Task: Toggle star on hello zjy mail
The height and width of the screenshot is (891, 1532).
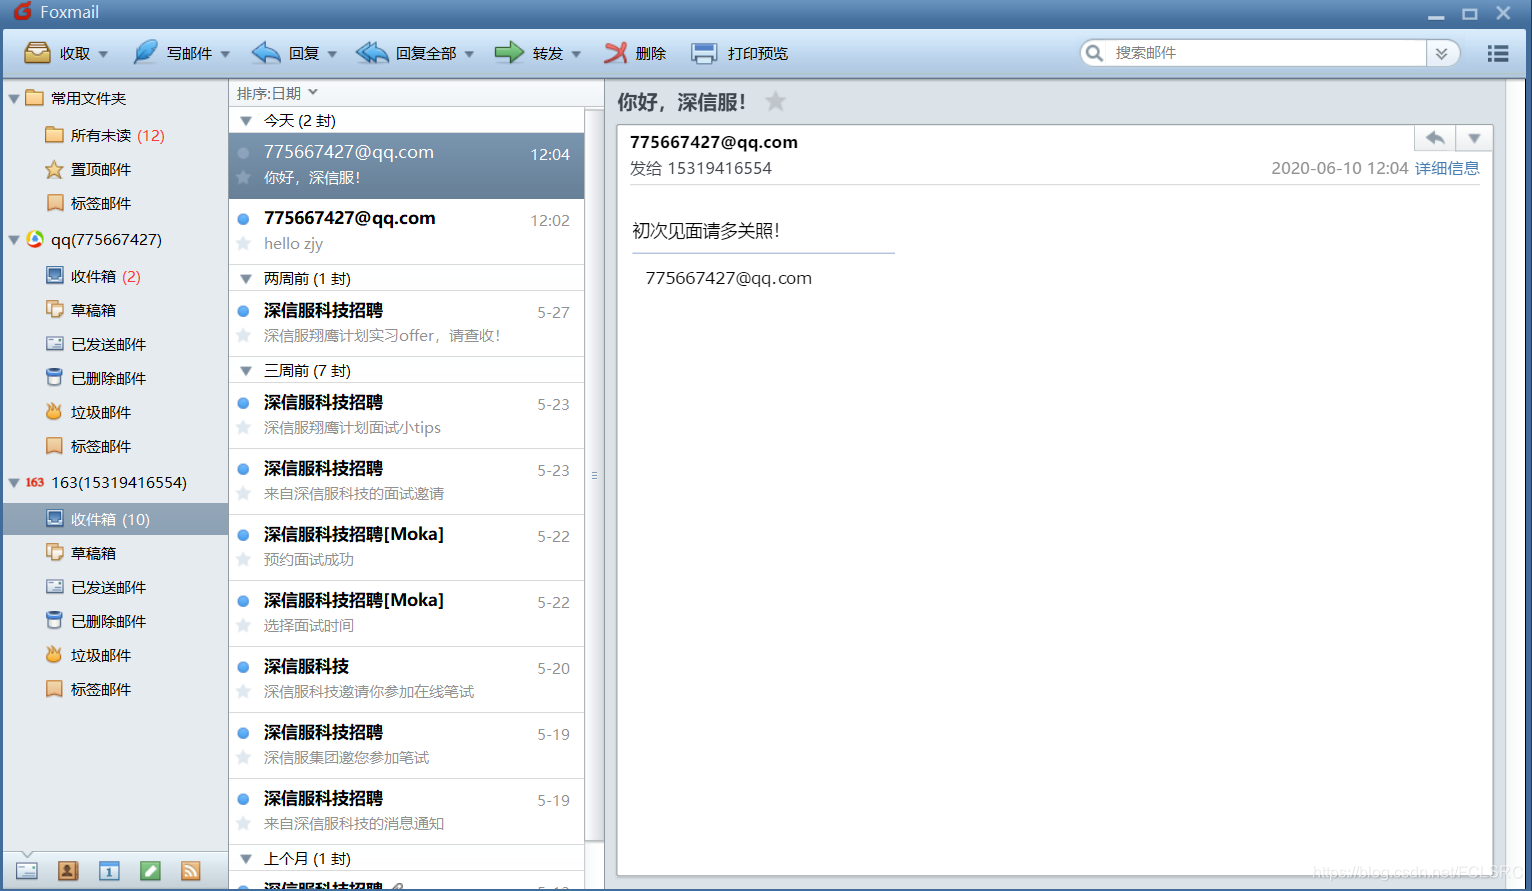Action: click(243, 244)
